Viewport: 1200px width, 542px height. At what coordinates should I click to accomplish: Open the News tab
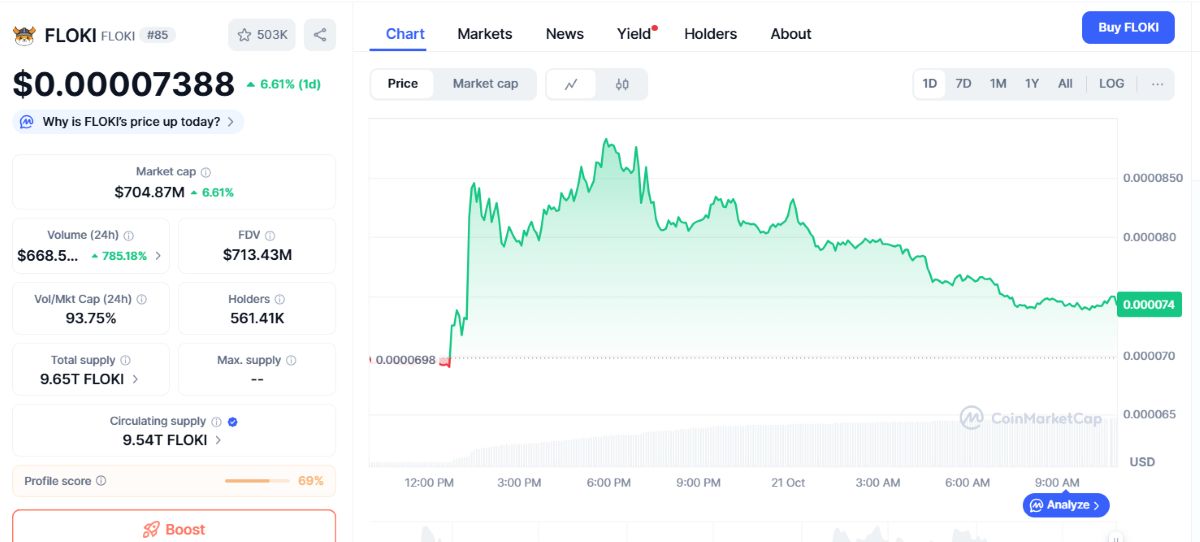(565, 34)
